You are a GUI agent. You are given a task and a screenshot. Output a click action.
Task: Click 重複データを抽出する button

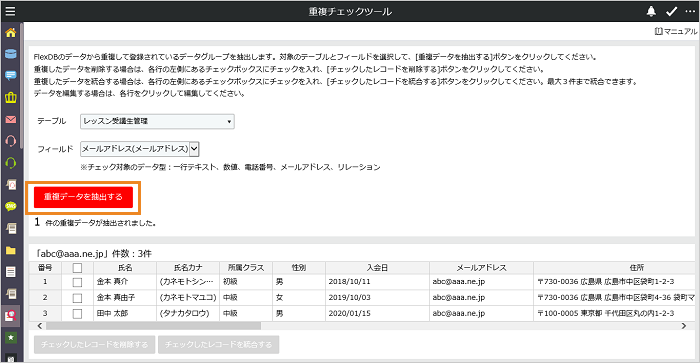pyautogui.click(x=83, y=197)
